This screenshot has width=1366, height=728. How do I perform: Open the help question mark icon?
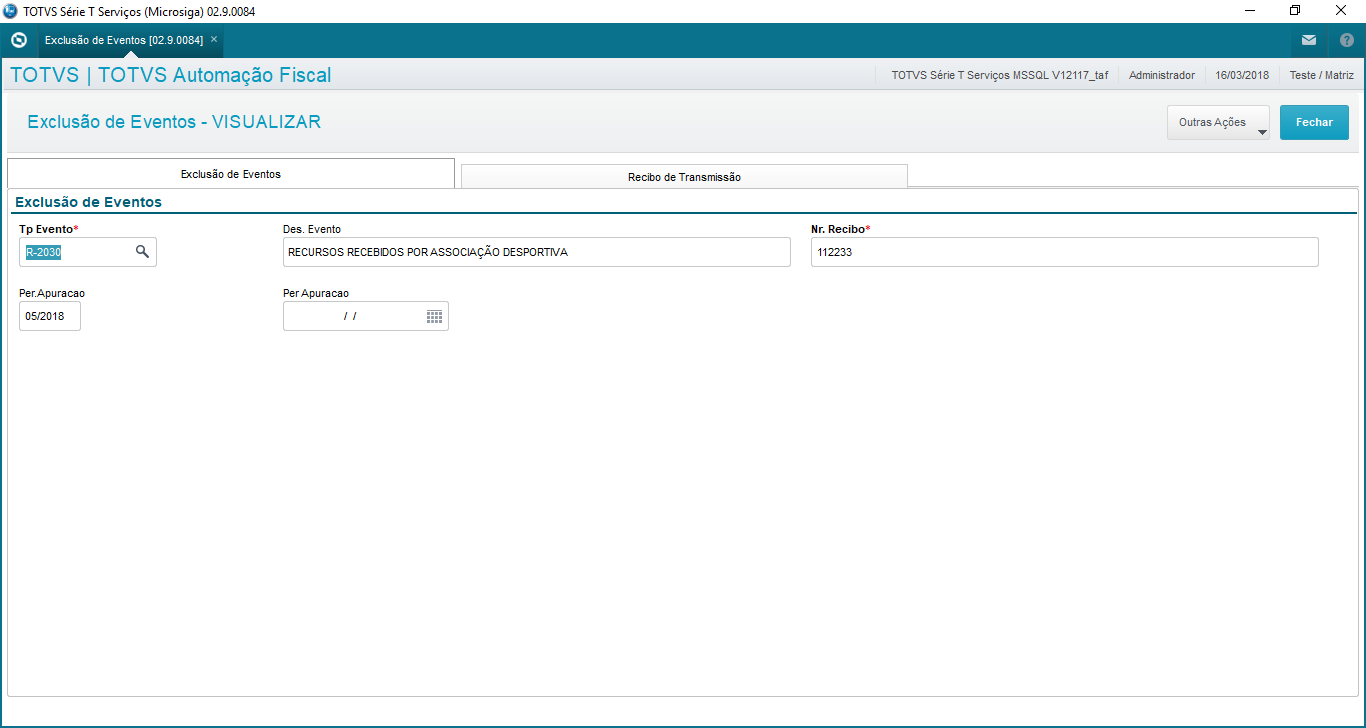tap(1346, 40)
